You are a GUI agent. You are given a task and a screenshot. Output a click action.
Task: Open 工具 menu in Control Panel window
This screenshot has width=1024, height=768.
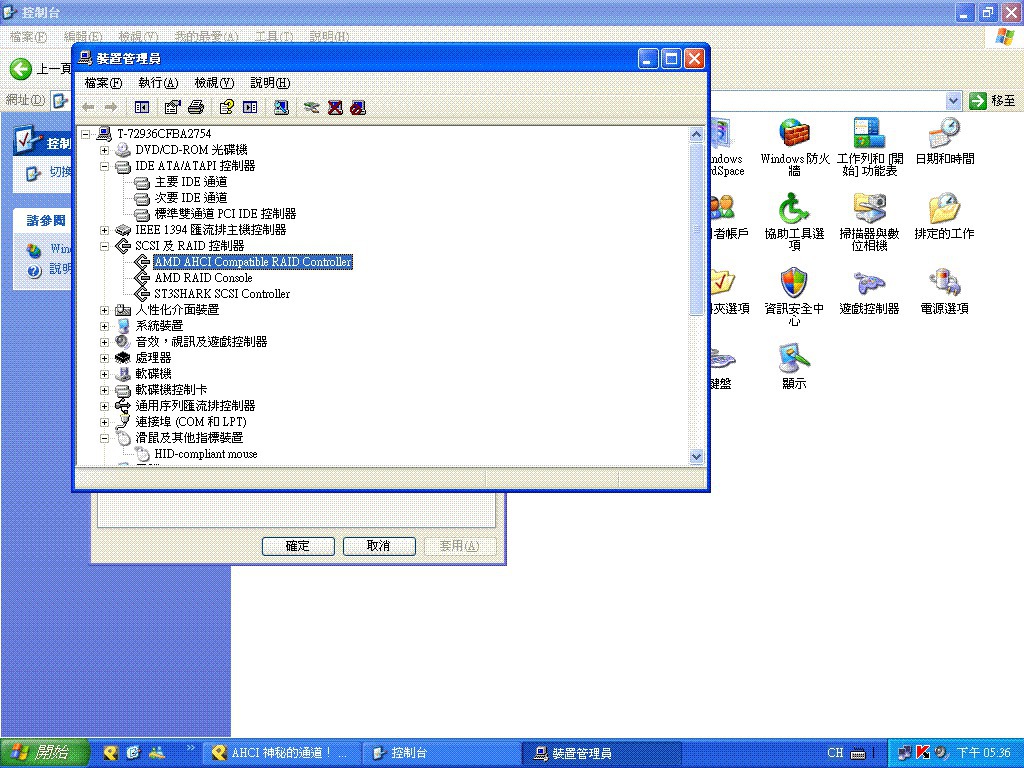tap(274, 37)
